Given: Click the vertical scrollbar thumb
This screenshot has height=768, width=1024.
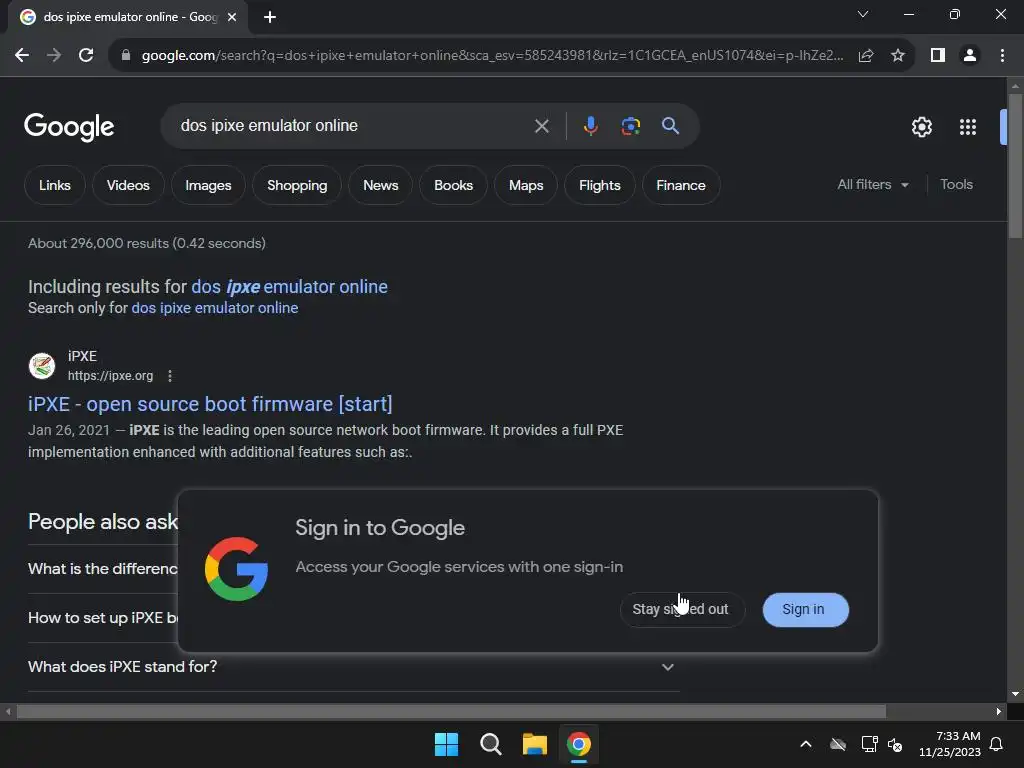Looking at the screenshot, I should 1015,166.
